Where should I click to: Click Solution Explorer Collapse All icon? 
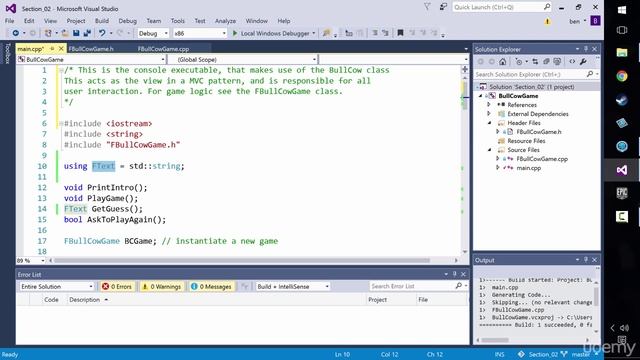tap(546, 62)
